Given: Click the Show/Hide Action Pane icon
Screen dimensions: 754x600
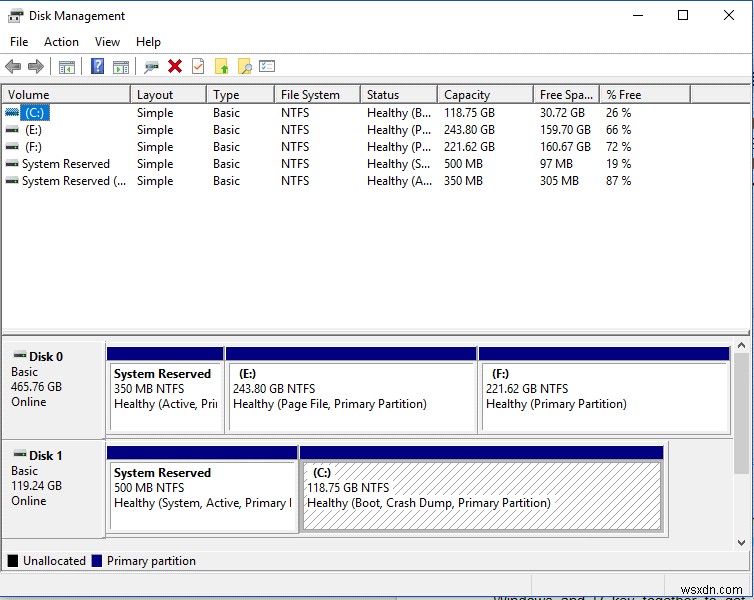Looking at the screenshot, I should [121, 67].
